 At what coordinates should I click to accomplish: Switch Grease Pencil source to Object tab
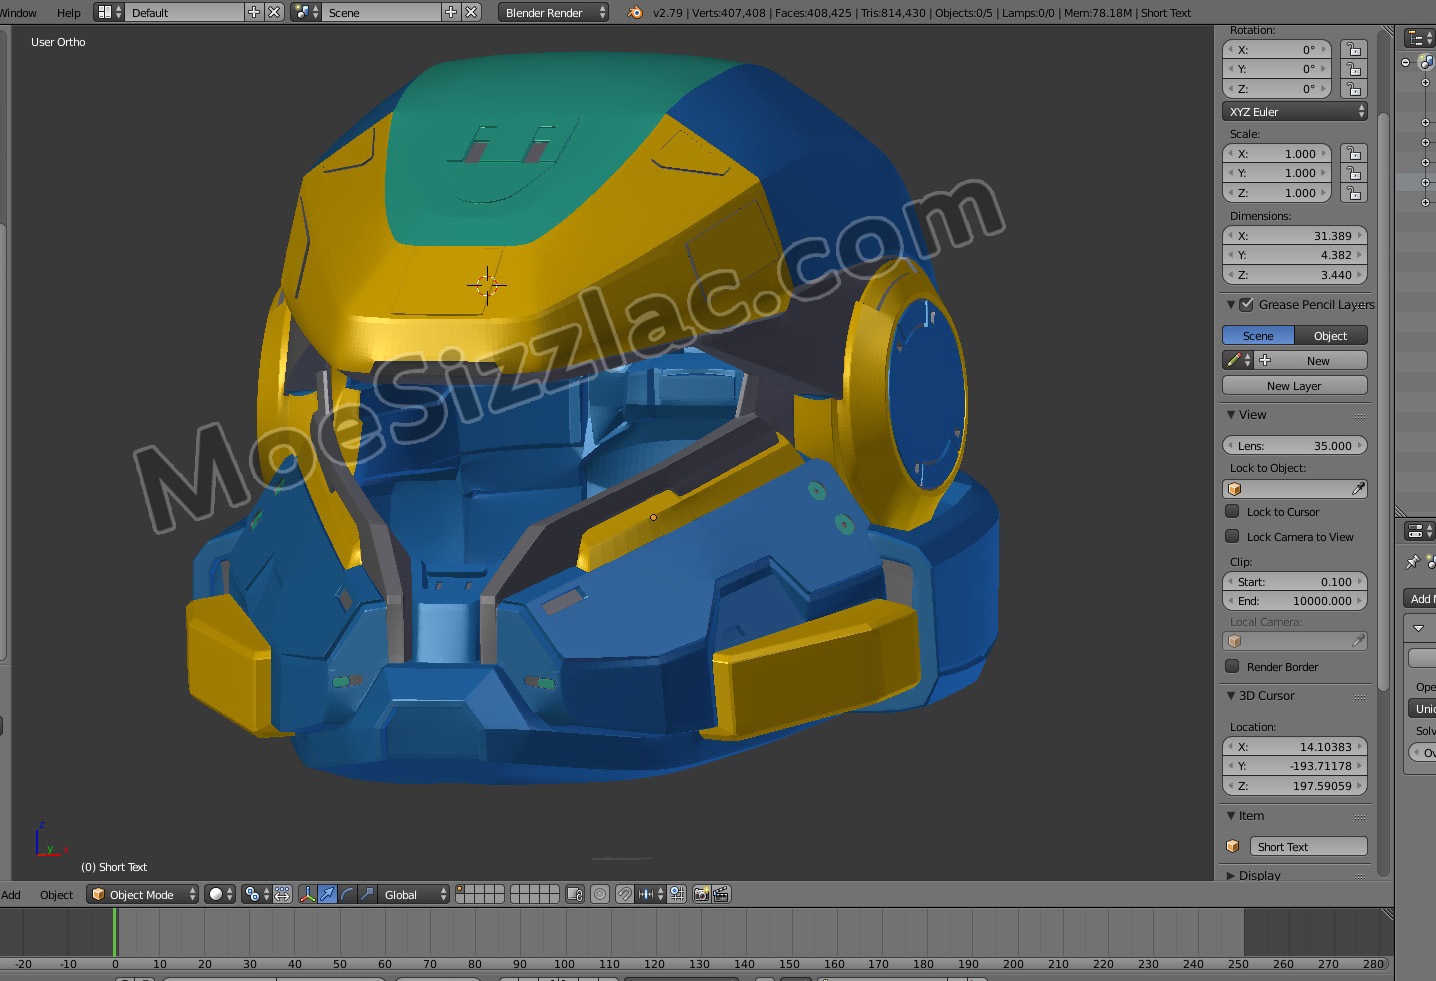(x=1330, y=336)
